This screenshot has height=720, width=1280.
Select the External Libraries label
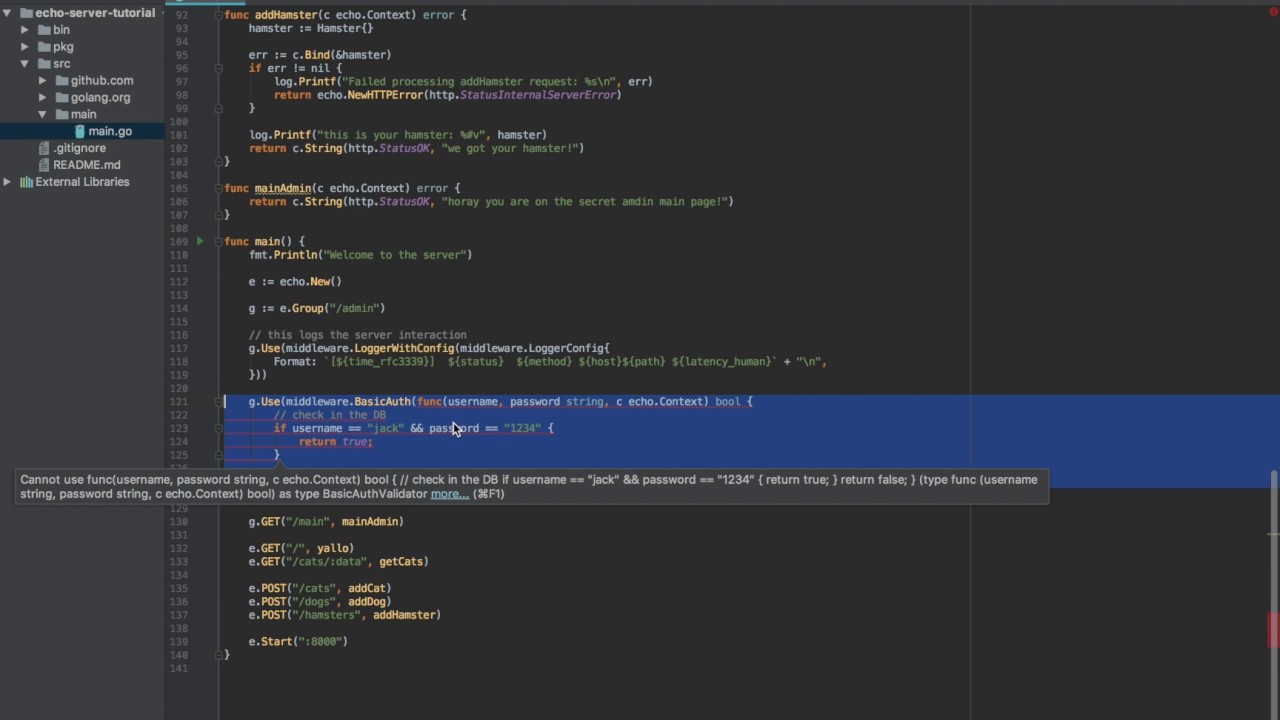click(x=82, y=182)
